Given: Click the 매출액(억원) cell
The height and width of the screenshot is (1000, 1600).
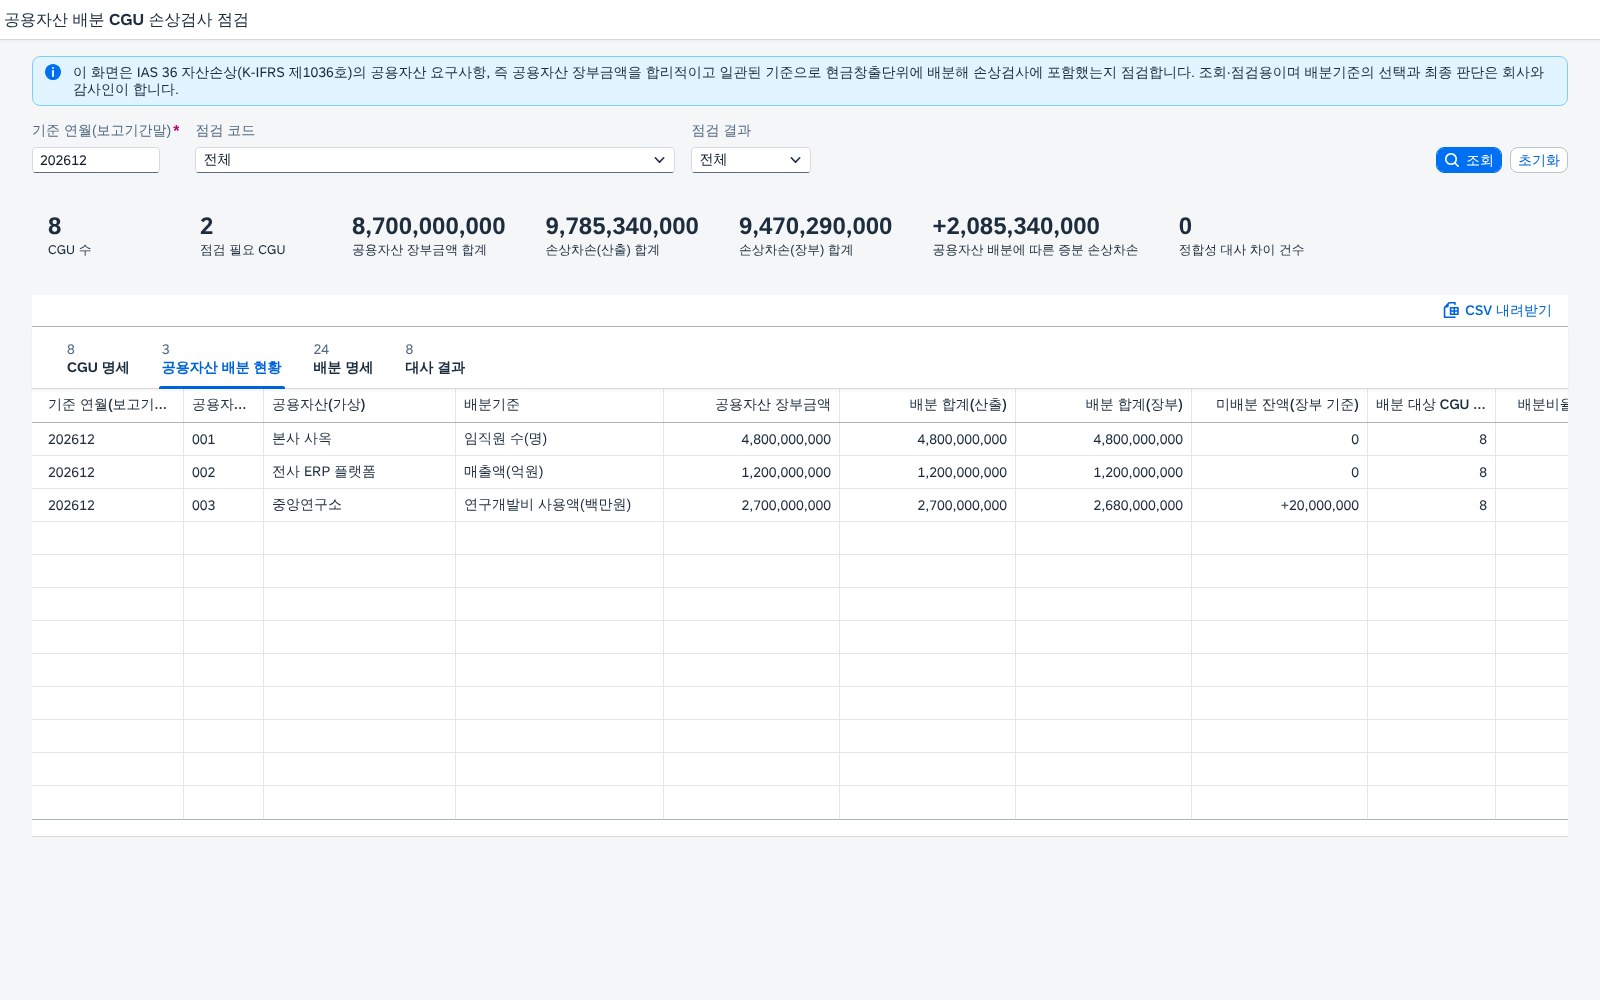Looking at the screenshot, I should click(x=560, y=472).
